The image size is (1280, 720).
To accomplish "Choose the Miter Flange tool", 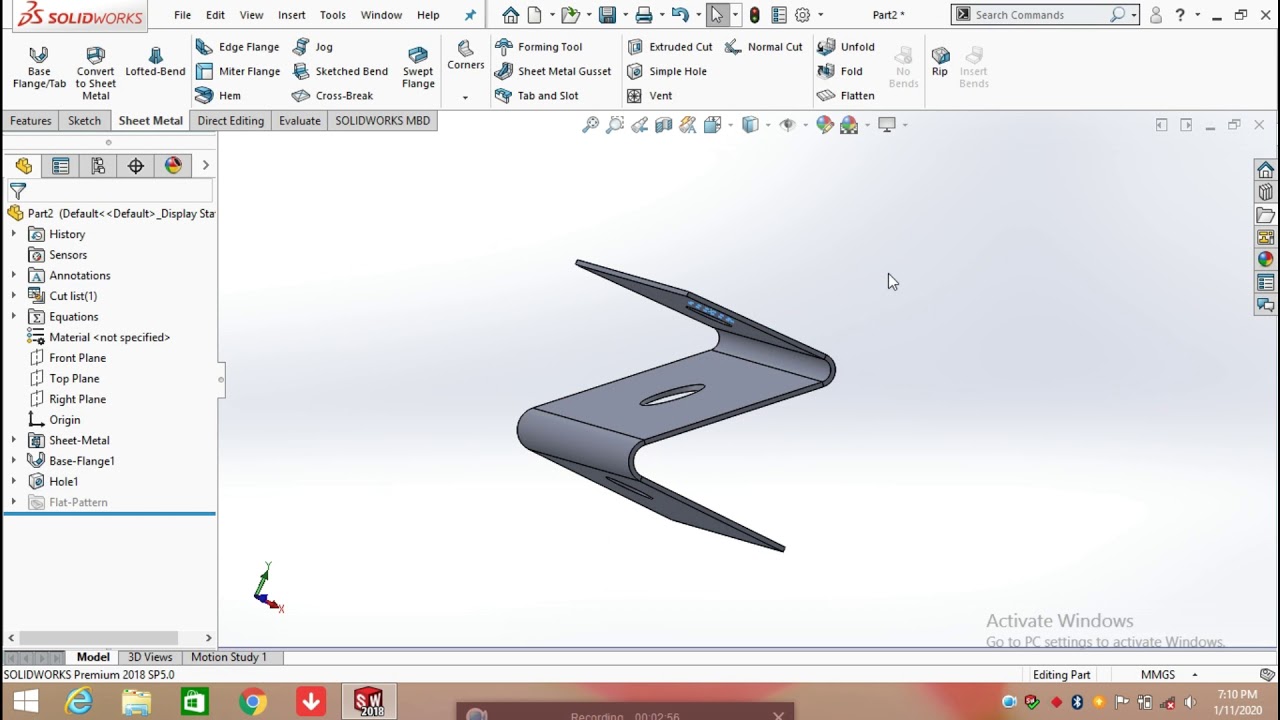I will click(x=238, y=71).
